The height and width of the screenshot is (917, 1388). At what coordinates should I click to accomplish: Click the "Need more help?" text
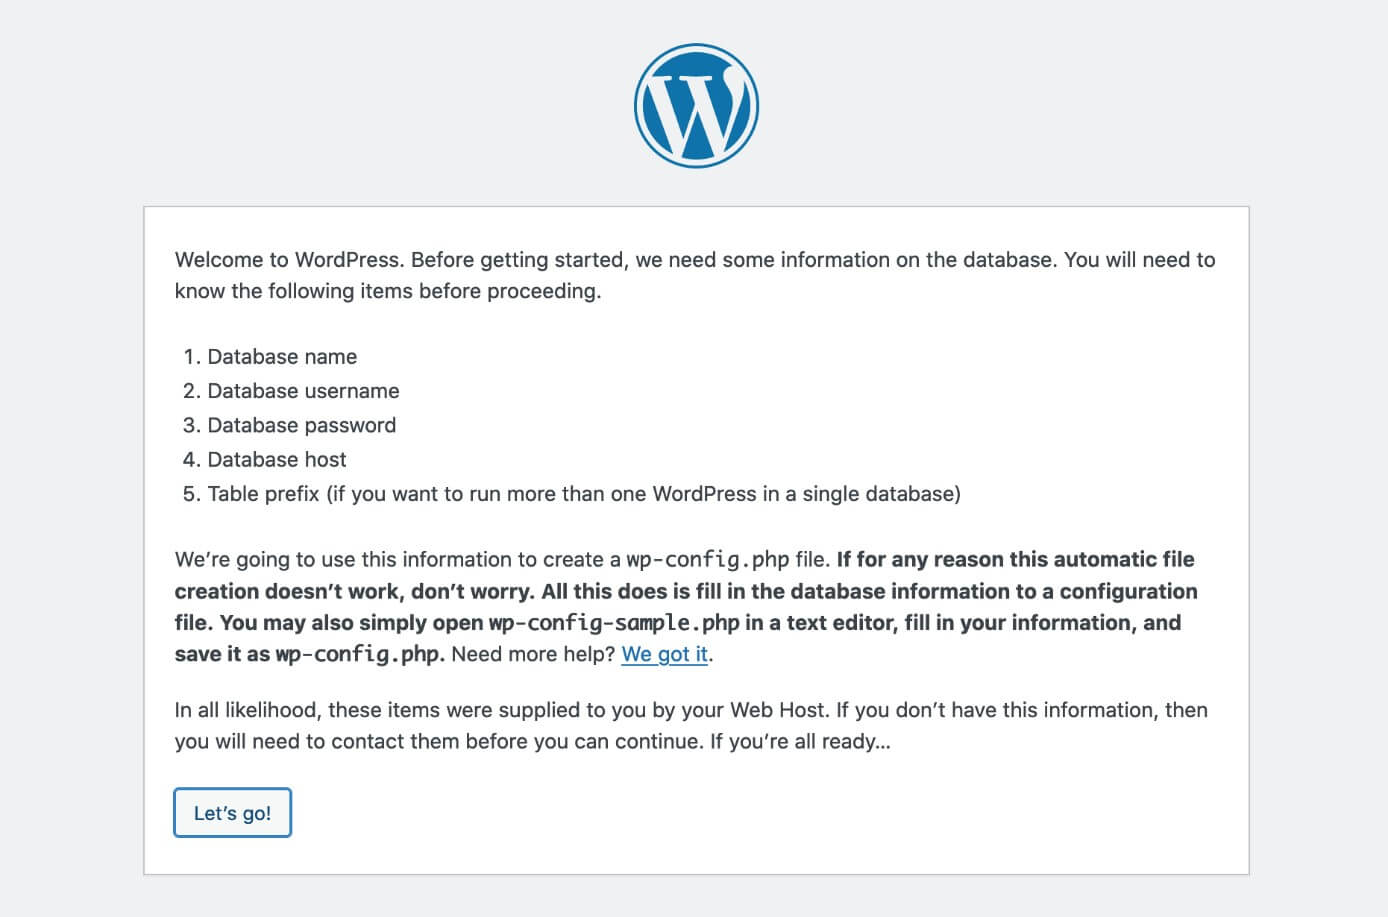[533, 654]
